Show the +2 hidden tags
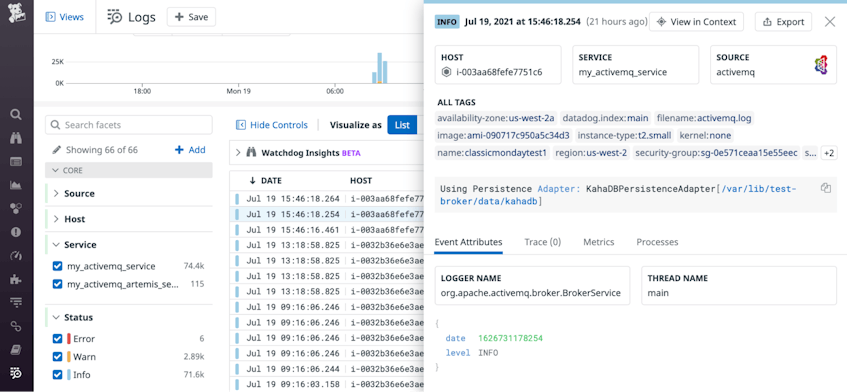847x392 pixels. pos(828,153)
